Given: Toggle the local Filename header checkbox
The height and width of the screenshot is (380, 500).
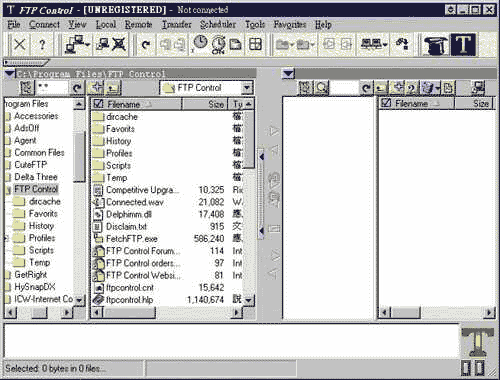Looking at the screenshot, I should click(98, 104).
